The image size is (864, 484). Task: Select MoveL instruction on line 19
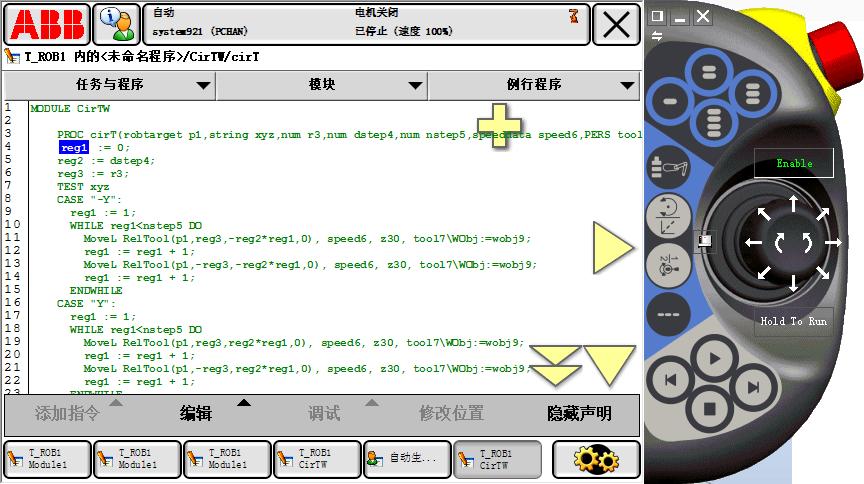click(x=304, y=343)
